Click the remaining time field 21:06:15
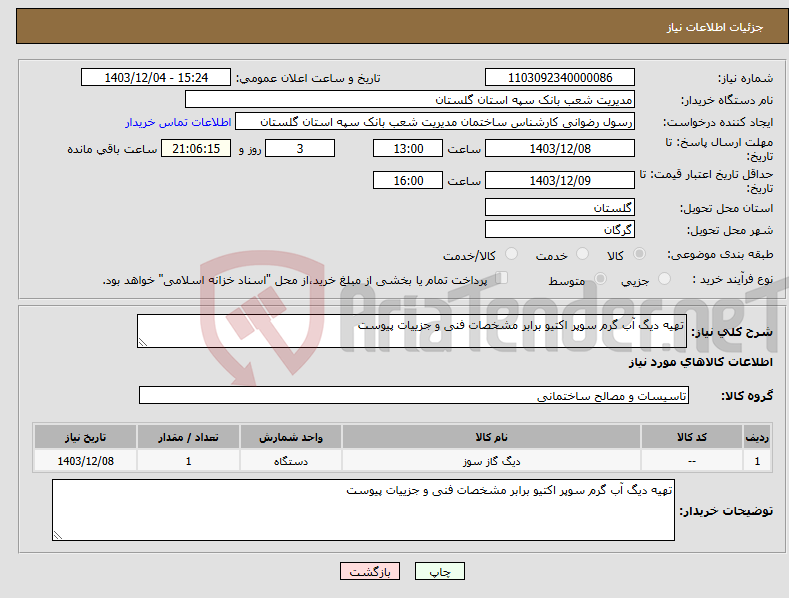This screenshot has width=789, height=598. [x=196, y=148]
